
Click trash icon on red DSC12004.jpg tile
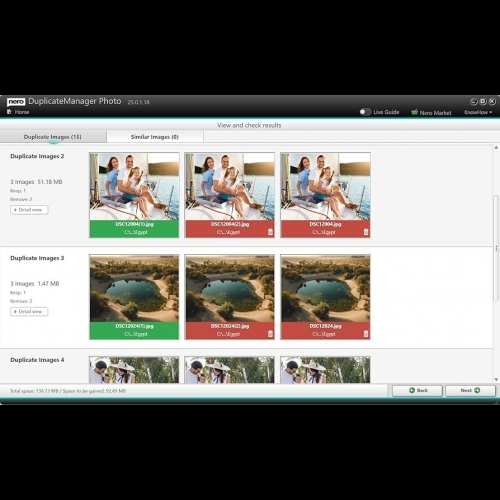tap(366, 232)
